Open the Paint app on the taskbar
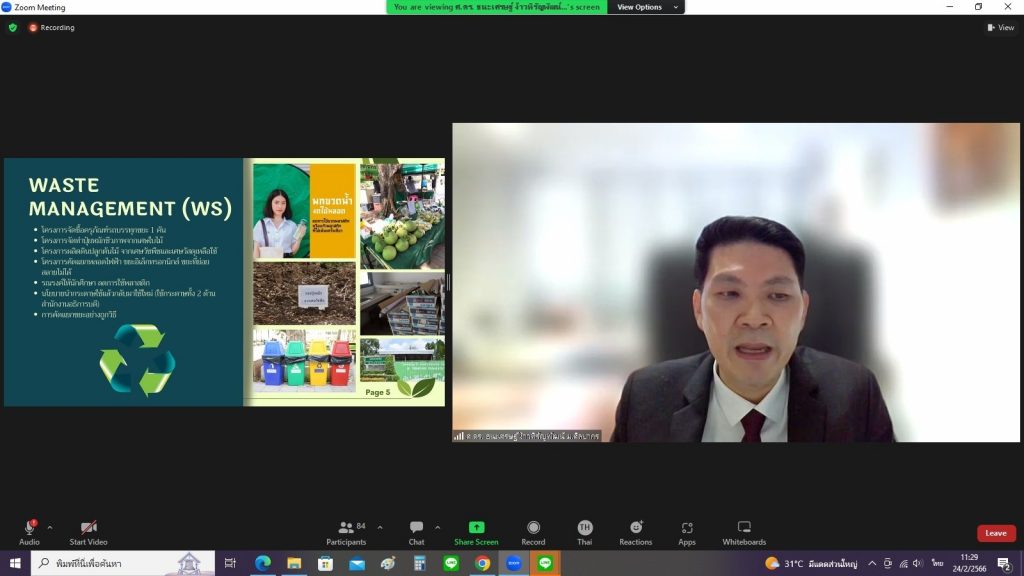 tap(388, 563)
